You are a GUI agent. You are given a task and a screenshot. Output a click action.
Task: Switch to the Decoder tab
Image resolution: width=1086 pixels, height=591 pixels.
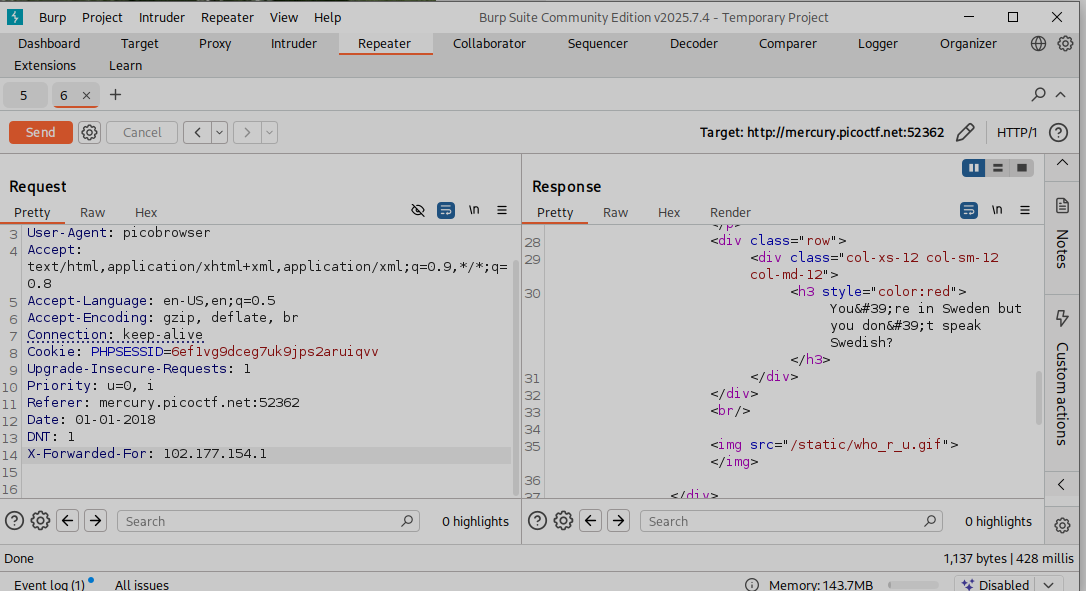tap(693, 43)
